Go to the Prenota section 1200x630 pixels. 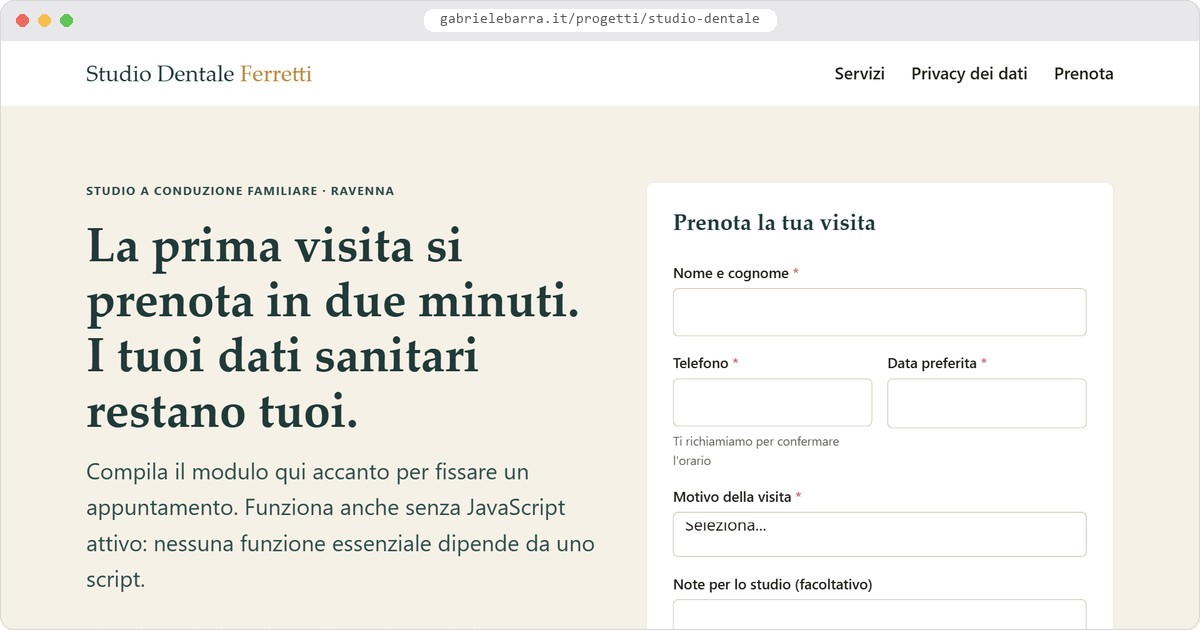click(1083, 74)
